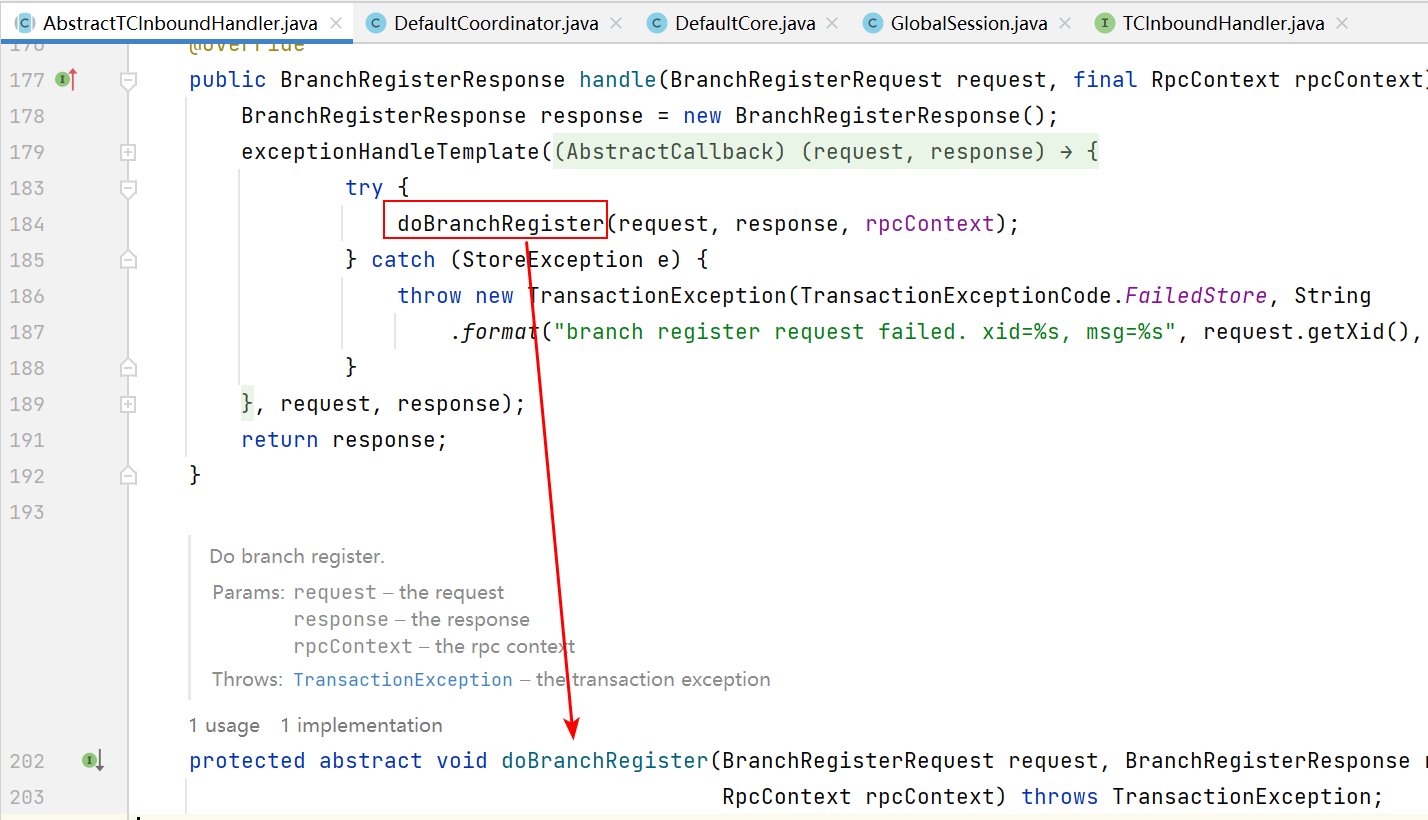
Task: Click the line number 191 in the gutter
Action: click(x=26, y=440)
